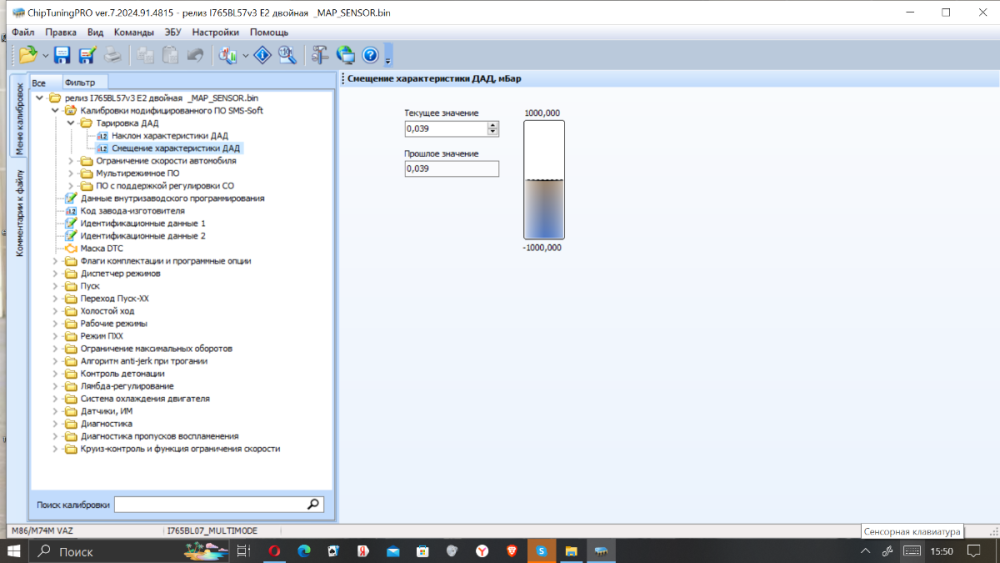Expand the Лямбда-регулирование folder
1000x563 pixels.
click(55, 386)
